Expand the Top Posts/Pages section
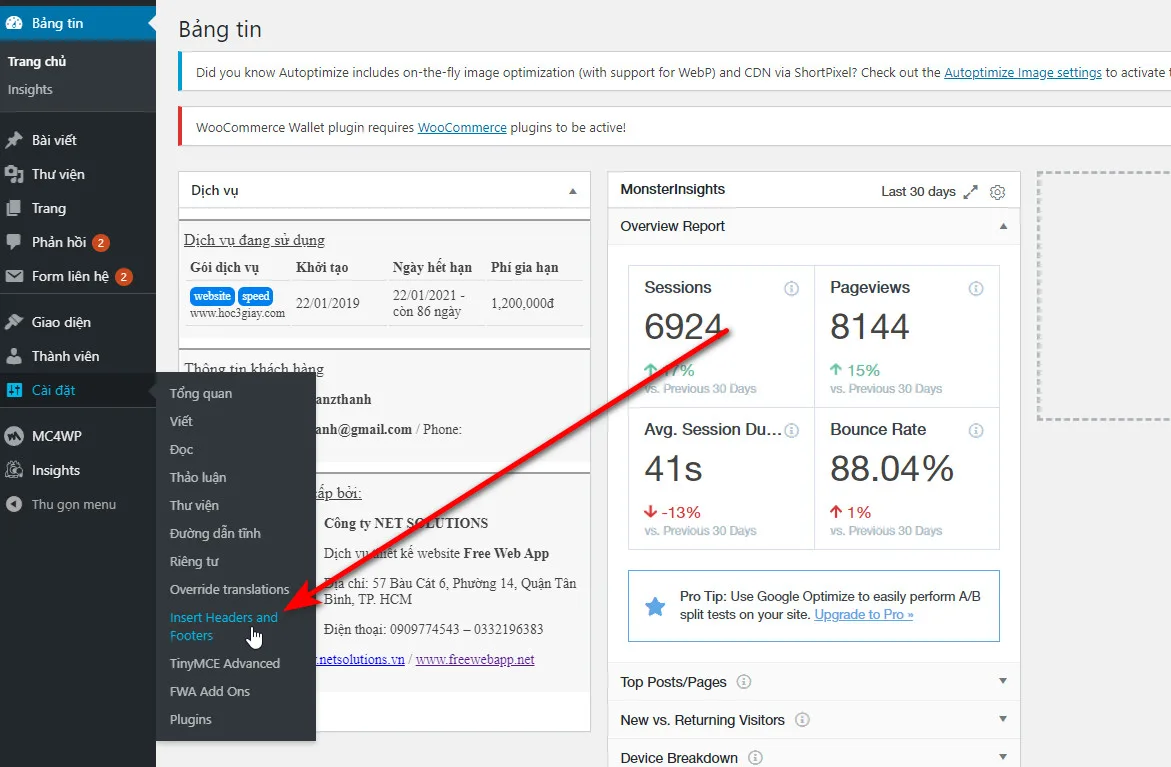Screen dimensions: 1171x767 [1003, 680]
